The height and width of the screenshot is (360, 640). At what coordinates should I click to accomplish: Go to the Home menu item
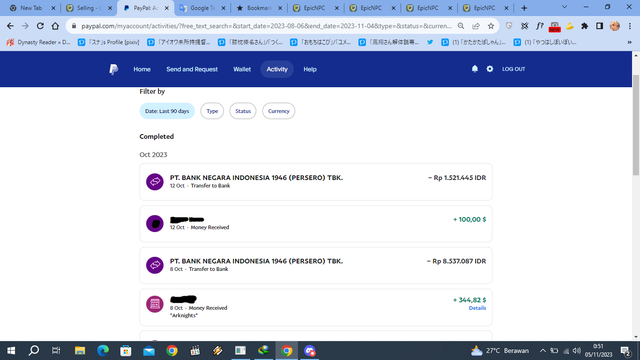(142, 69)
